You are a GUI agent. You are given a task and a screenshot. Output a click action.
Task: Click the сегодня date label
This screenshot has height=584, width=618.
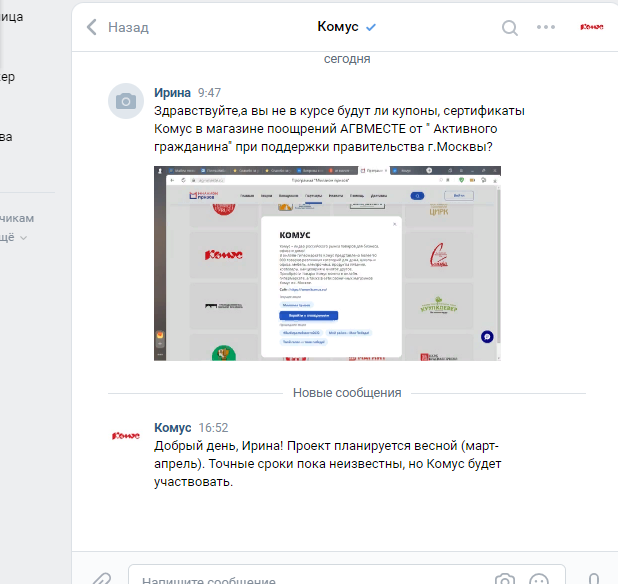[347, 59]
